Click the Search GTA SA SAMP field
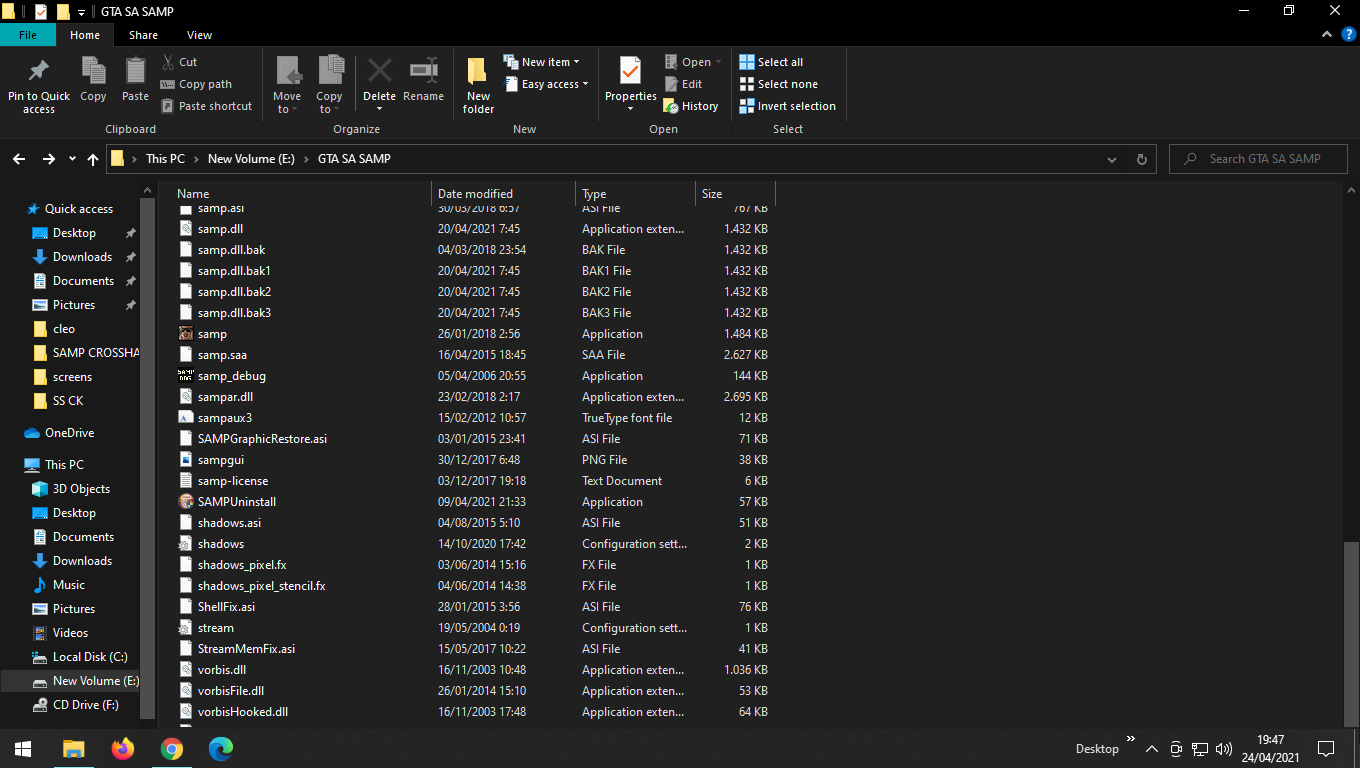 point(1258,159)
